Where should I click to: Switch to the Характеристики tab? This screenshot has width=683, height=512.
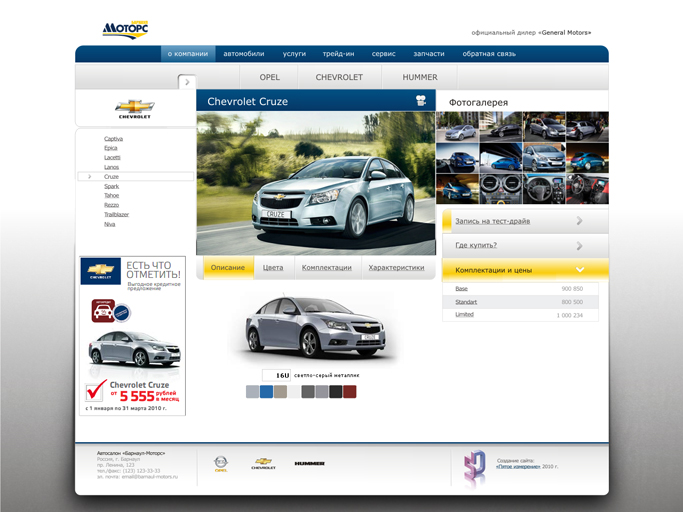(396, 268)
